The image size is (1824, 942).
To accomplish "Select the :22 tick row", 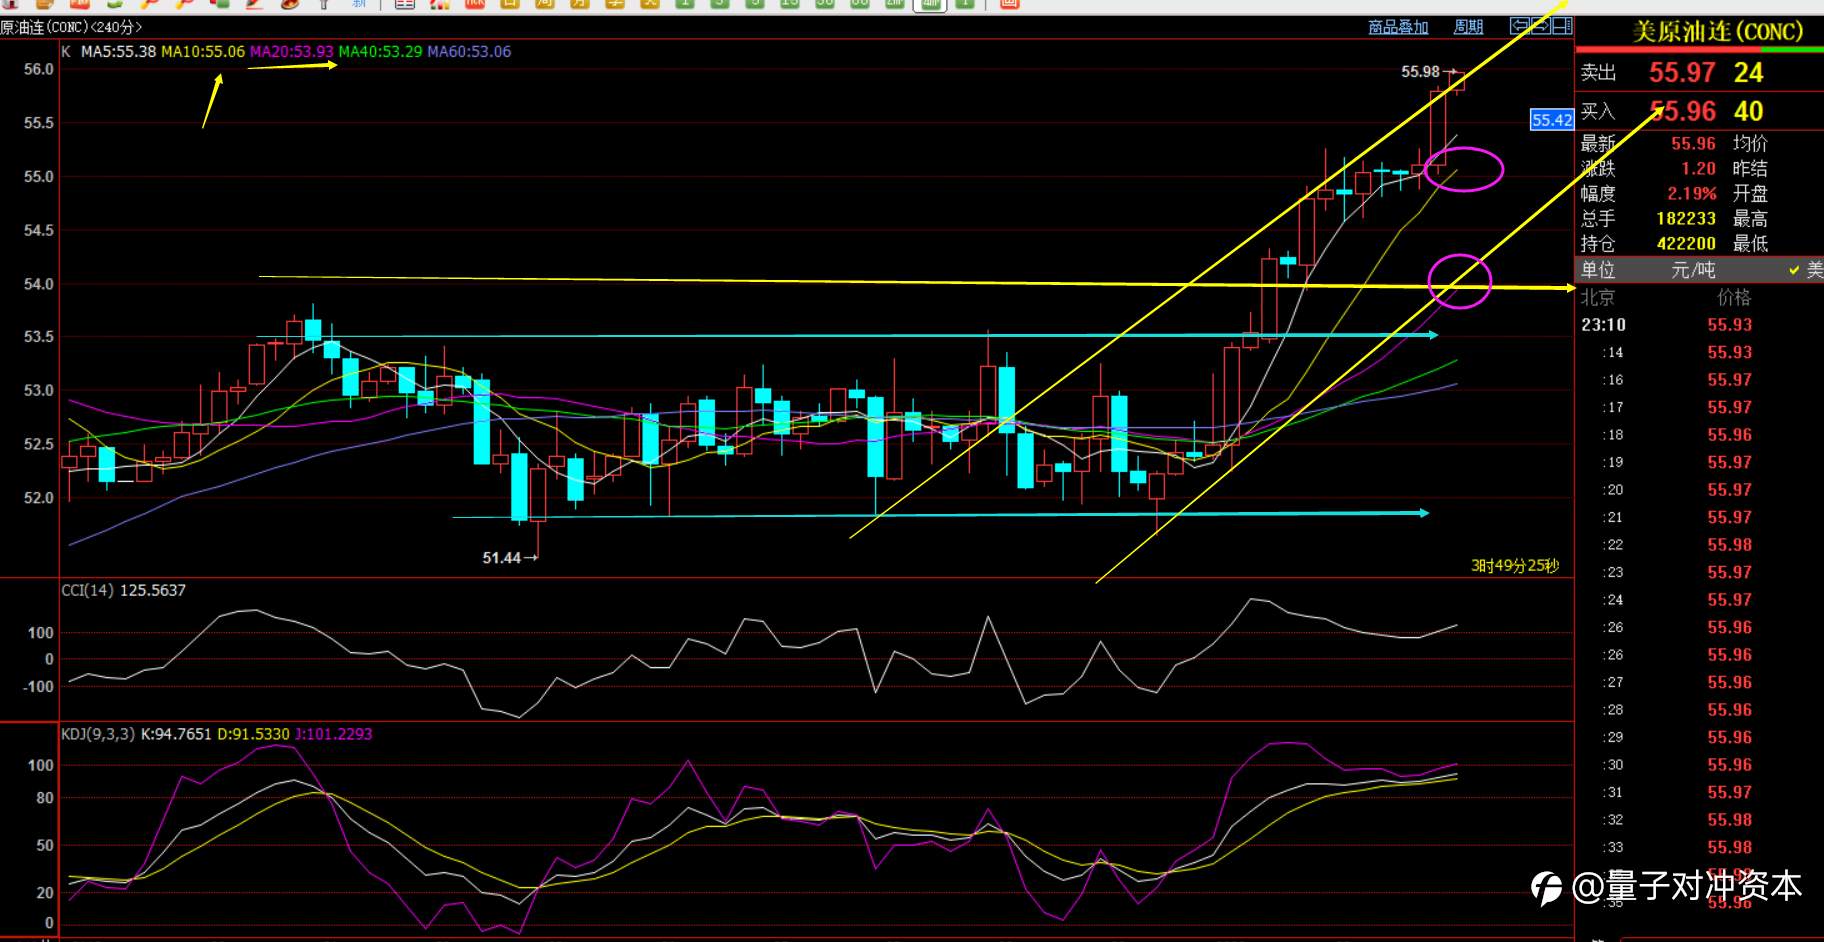I will click(1700, 545).
